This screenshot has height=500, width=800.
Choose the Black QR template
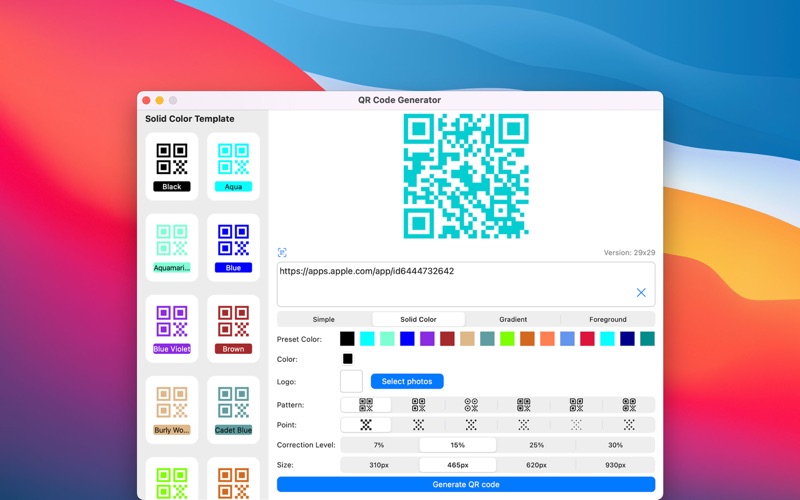click(x=172, y=166)
